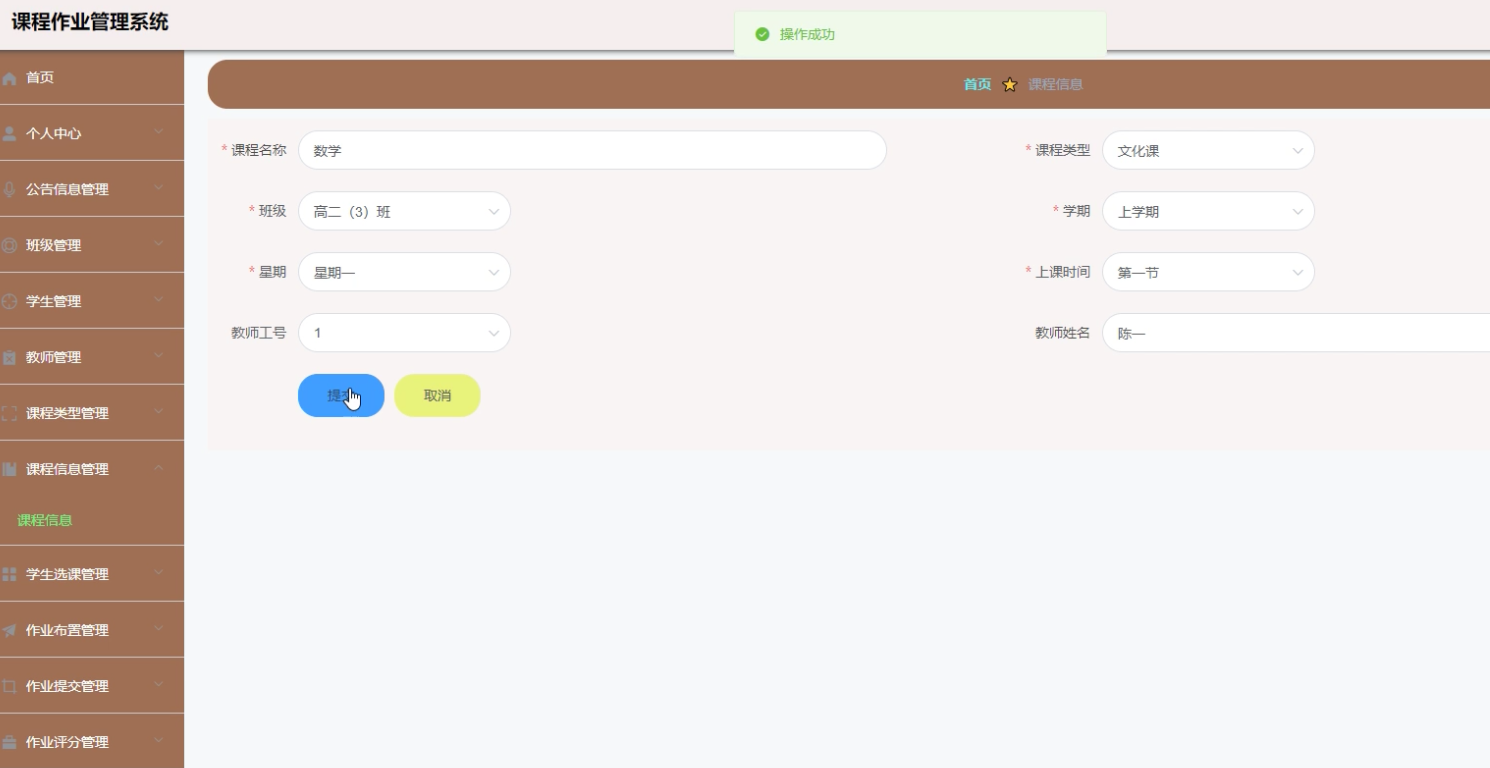This screenshot has height=768, width=1490.
Task: Open the 个人中心 sidebar menu
Action: point(92,134)
